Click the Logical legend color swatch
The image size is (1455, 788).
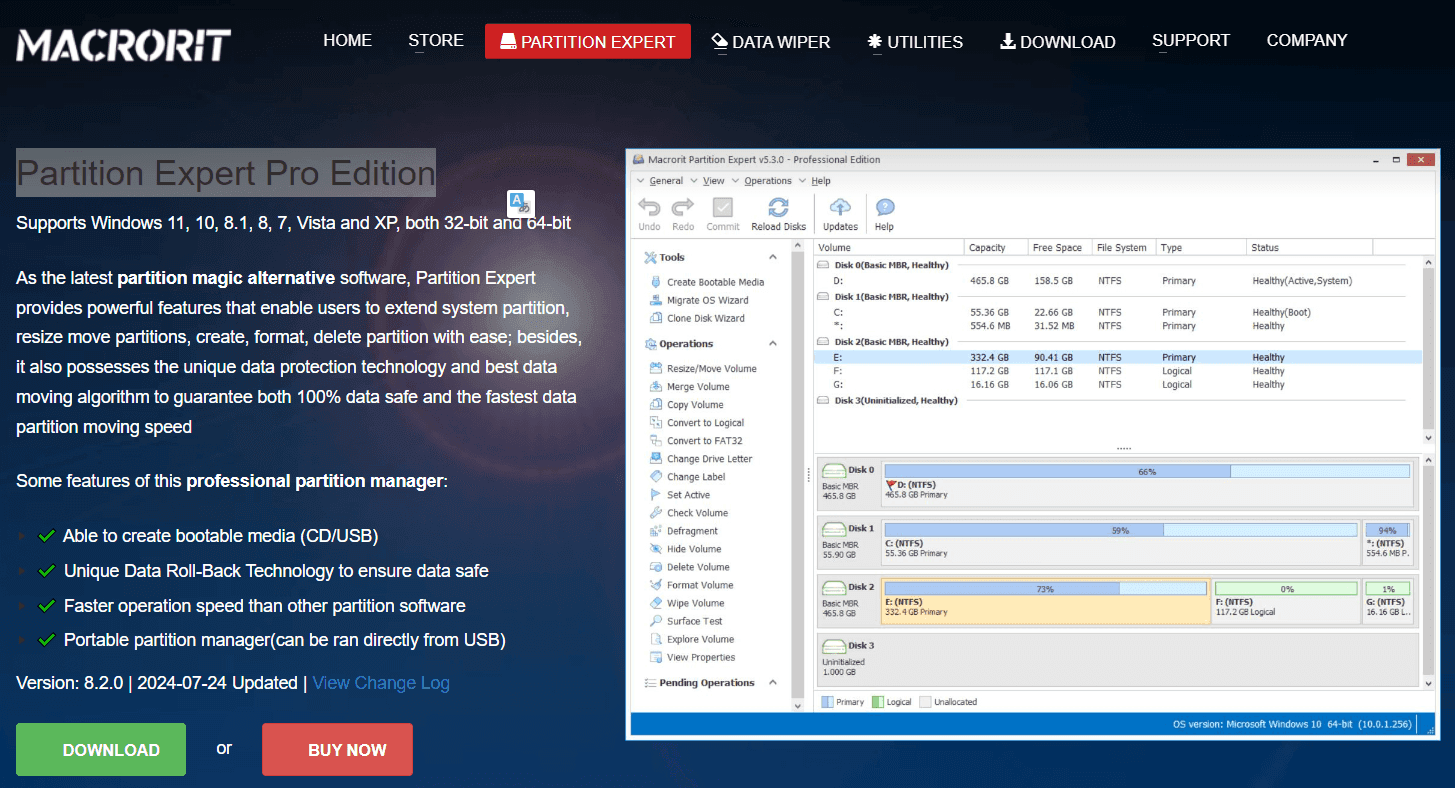(878, 702)
